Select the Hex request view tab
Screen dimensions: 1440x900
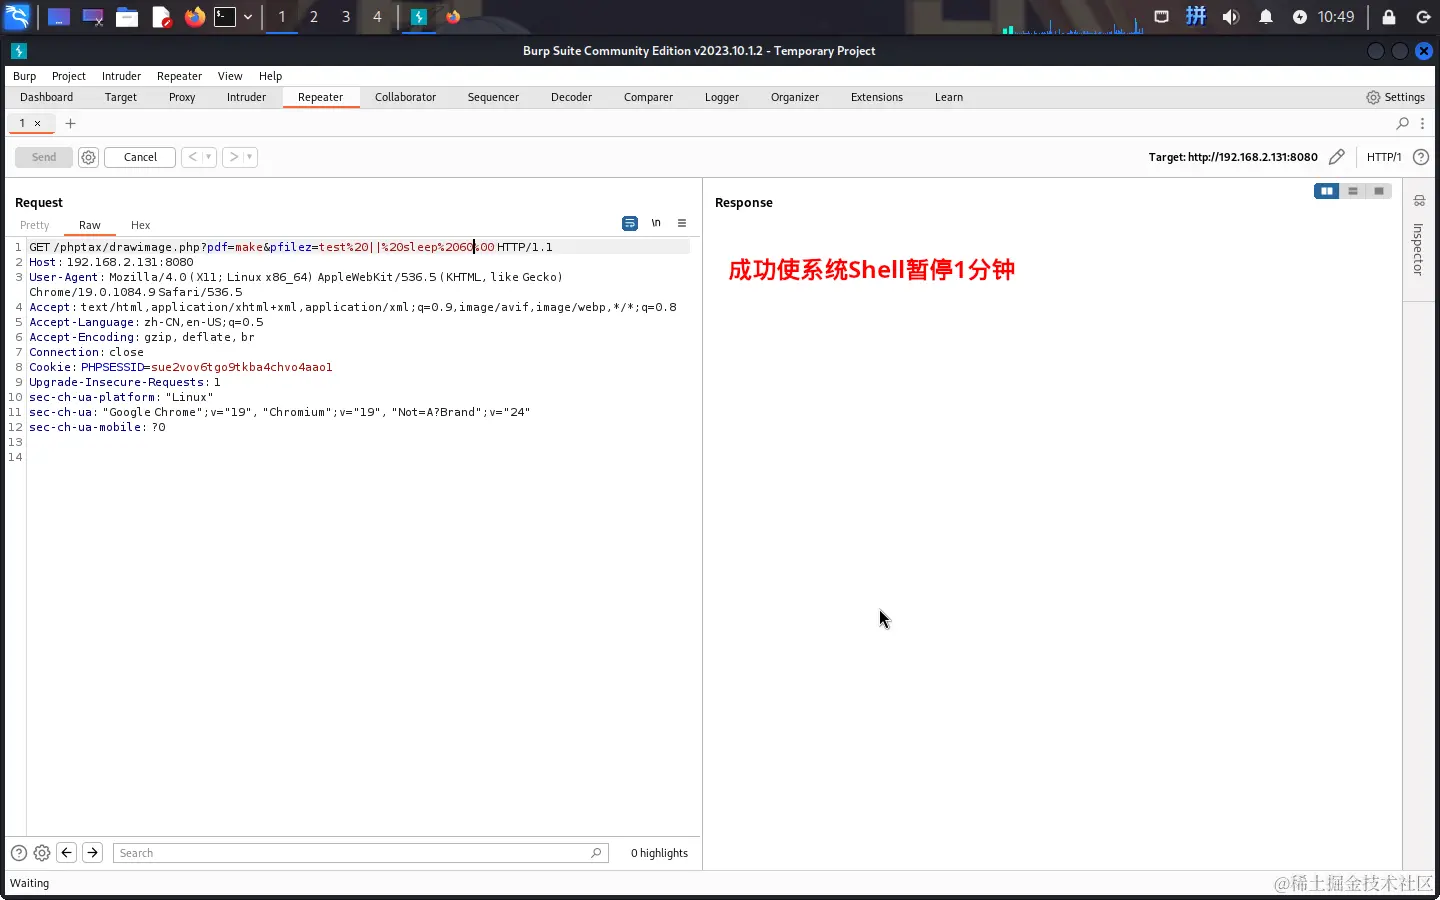140,225
